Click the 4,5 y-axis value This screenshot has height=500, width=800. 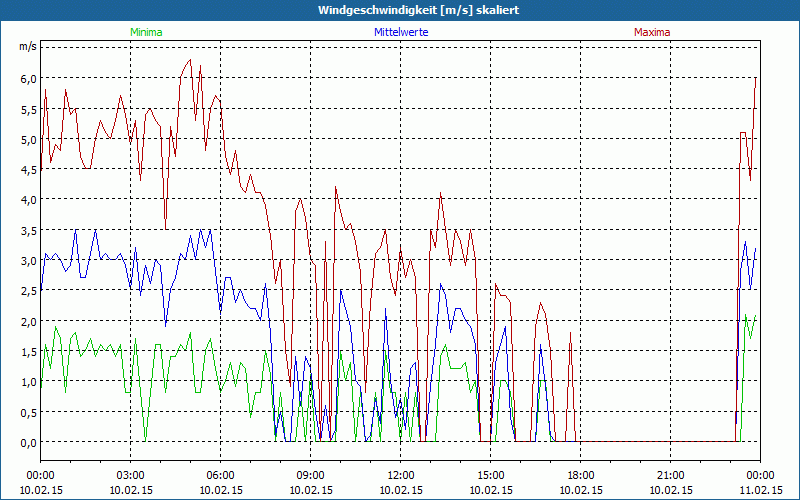[28, 169]
